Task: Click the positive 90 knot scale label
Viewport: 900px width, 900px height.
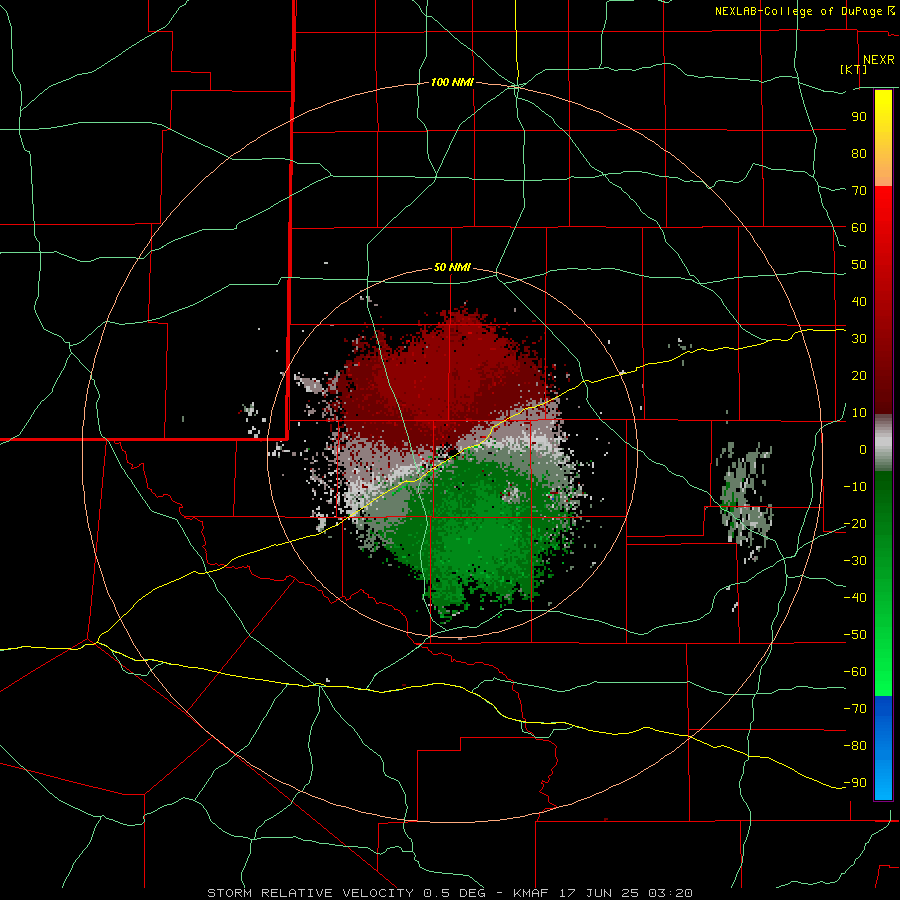Action: click(x=859, y=117)
